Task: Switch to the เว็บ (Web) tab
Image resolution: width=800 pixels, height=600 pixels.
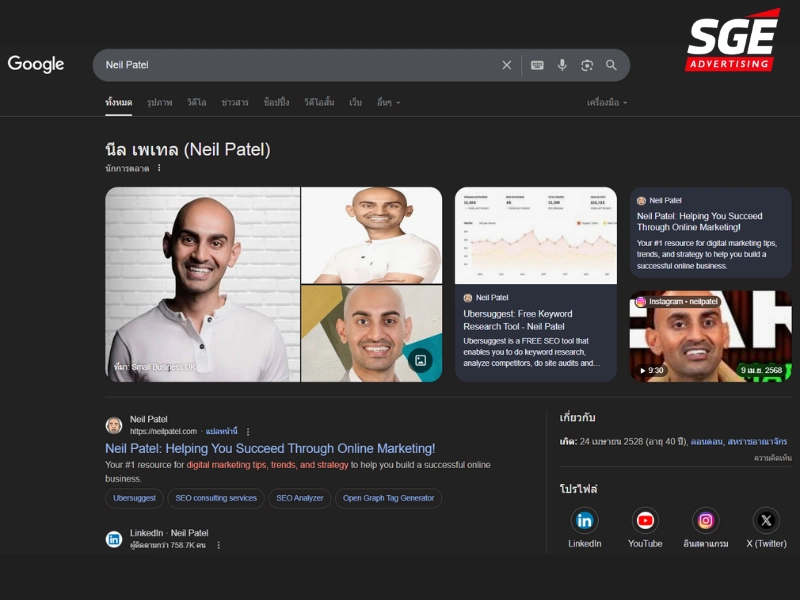Action: click(x=356, y=103)
